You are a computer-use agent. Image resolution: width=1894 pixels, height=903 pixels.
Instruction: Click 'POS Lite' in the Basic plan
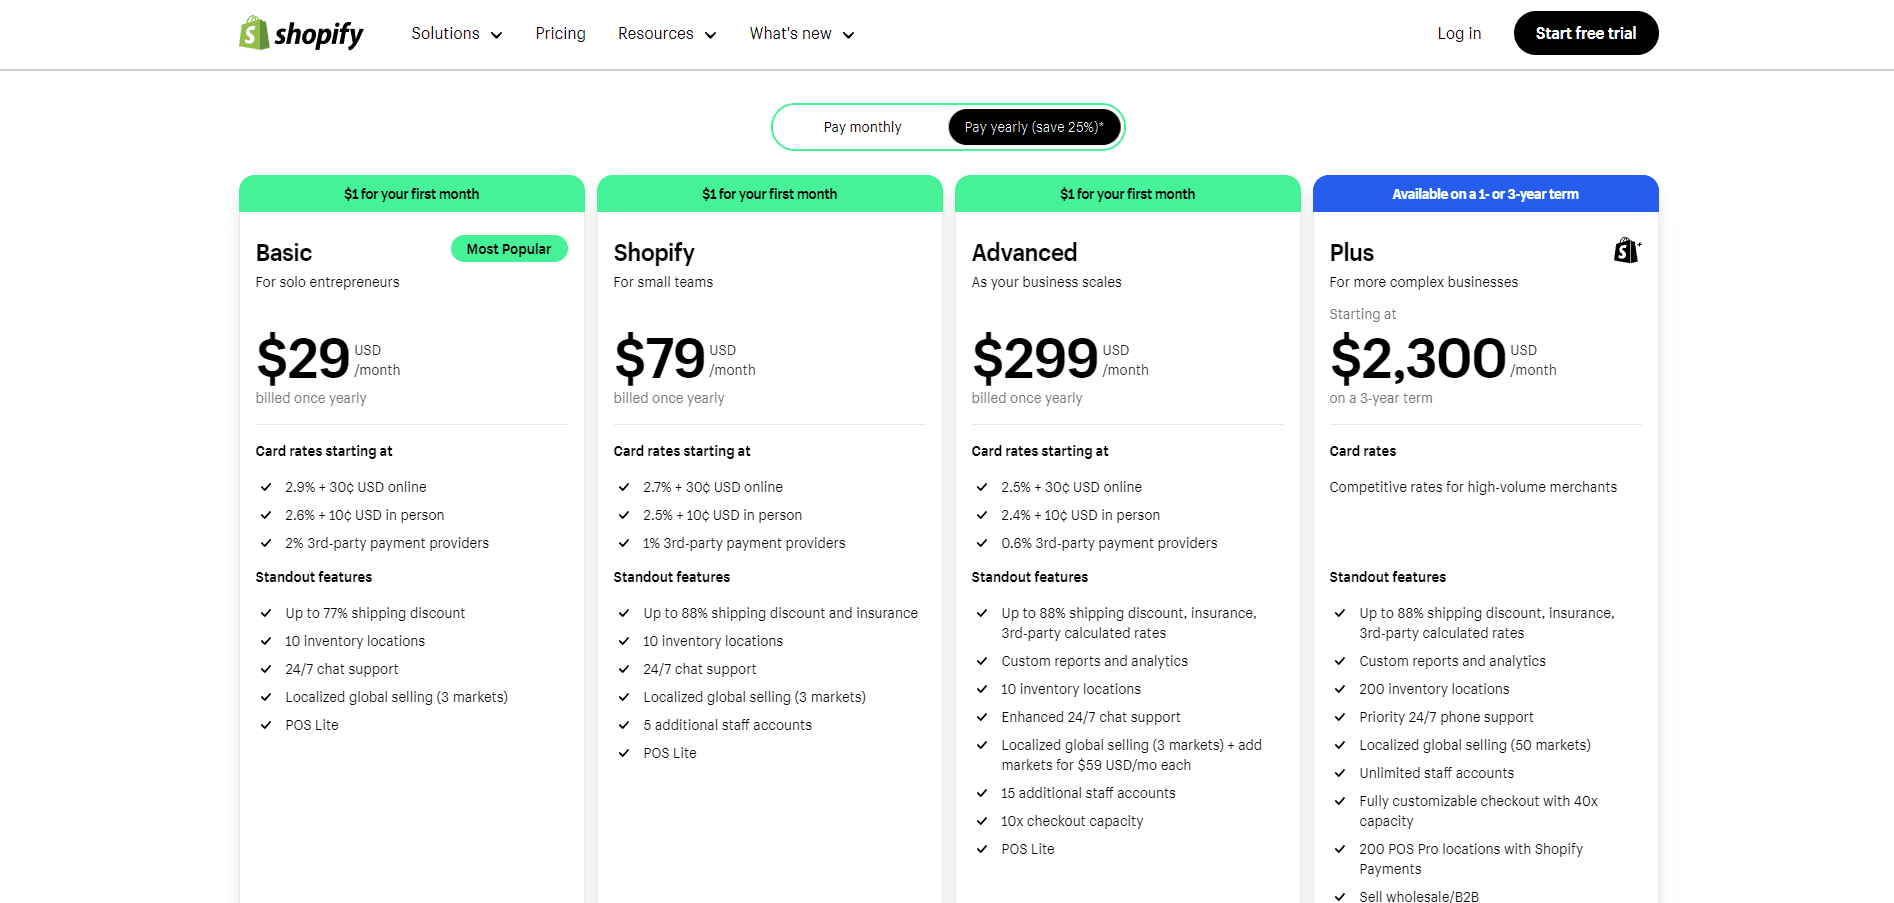312,725
